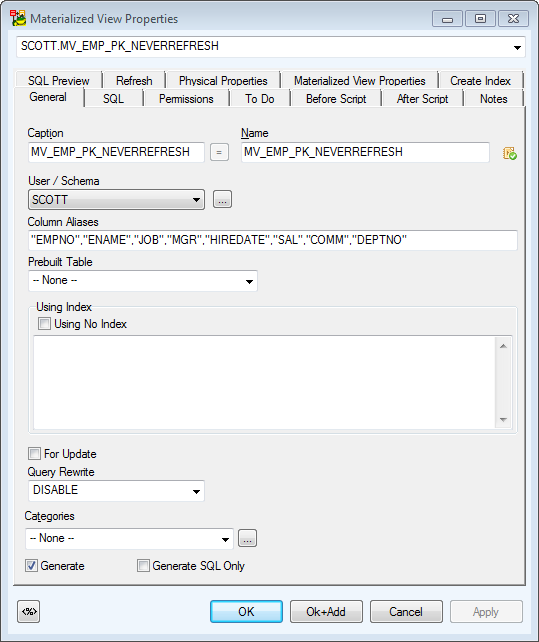This screenshot has height=642, width=539.
Task: Click the <%> macro button at bottom left
Action: pos(29,611)
